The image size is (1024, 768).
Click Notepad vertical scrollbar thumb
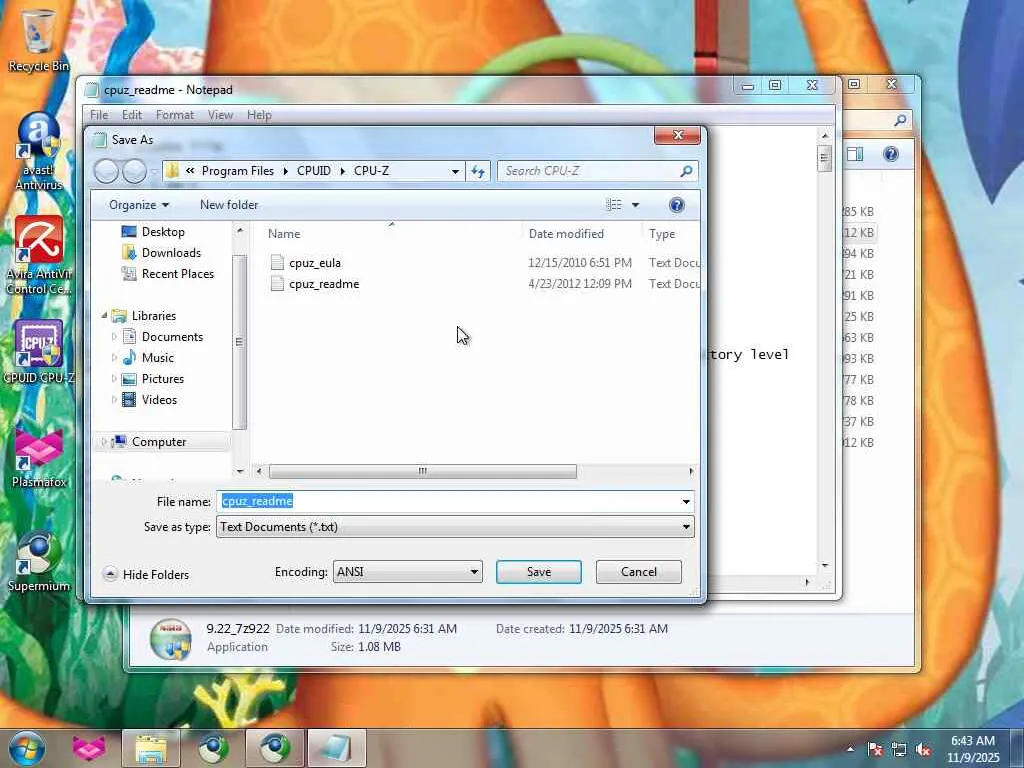click(x=824, y=157)
